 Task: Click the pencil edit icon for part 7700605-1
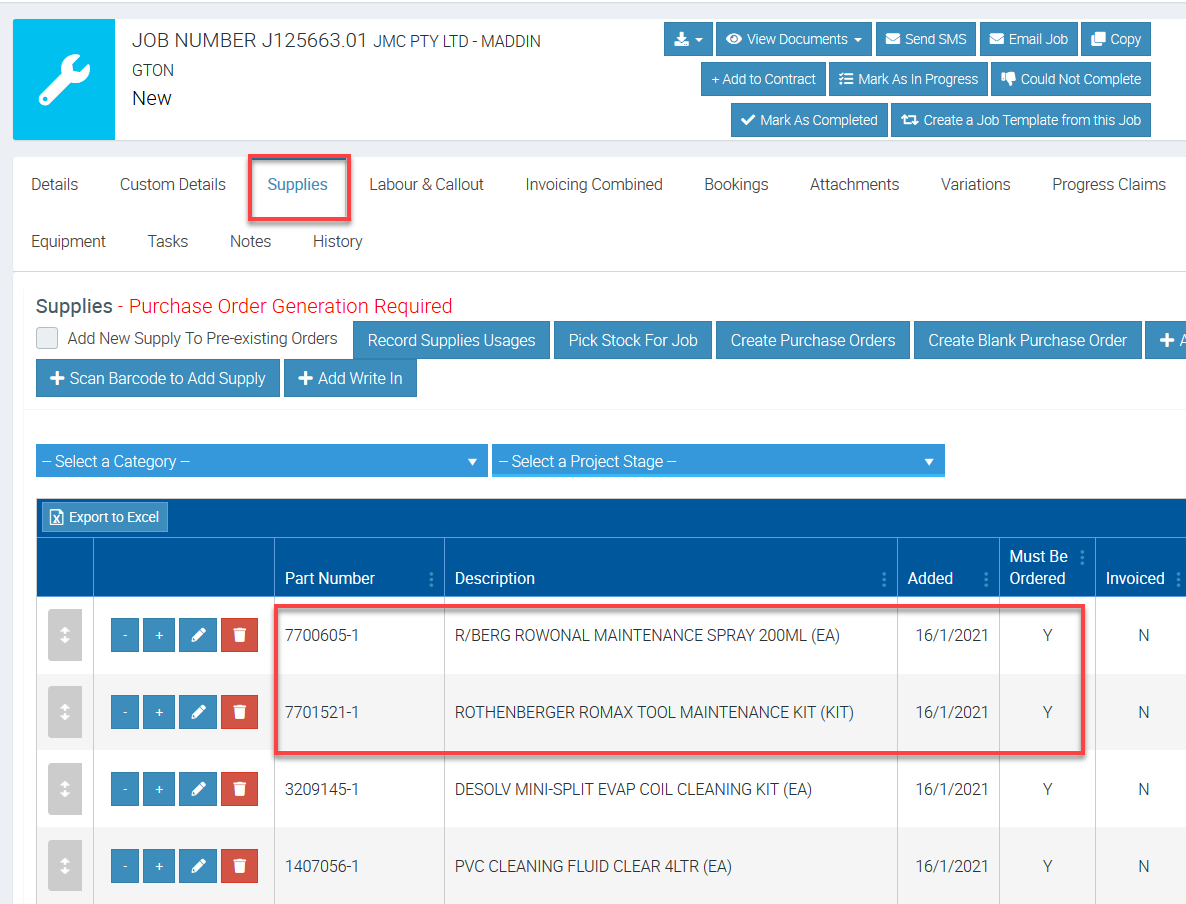pyautogui.click(x=198, y=635)
